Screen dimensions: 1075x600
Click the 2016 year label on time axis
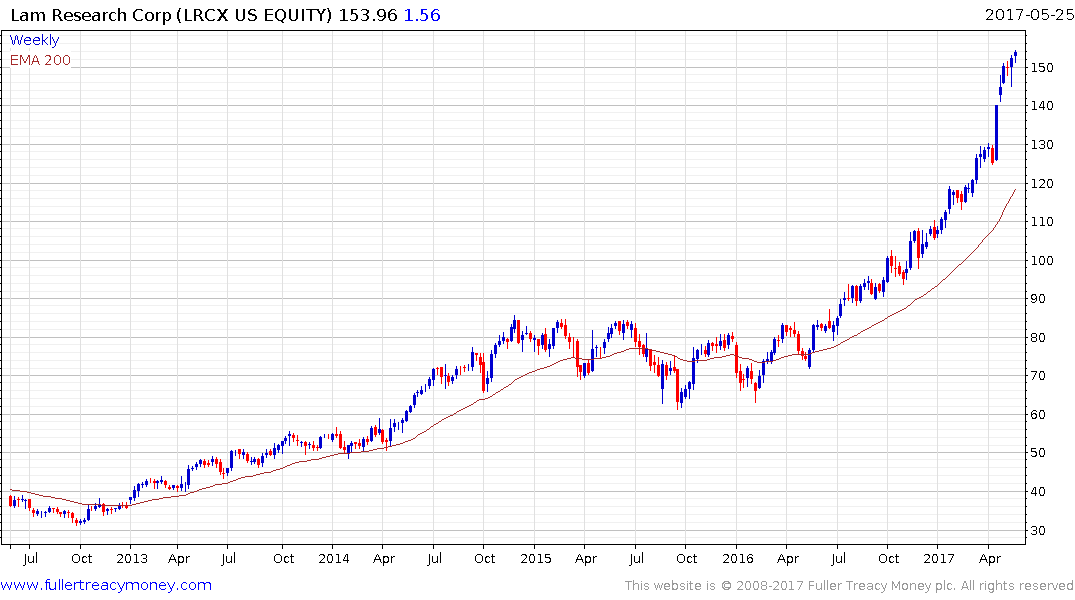point(738,558)
